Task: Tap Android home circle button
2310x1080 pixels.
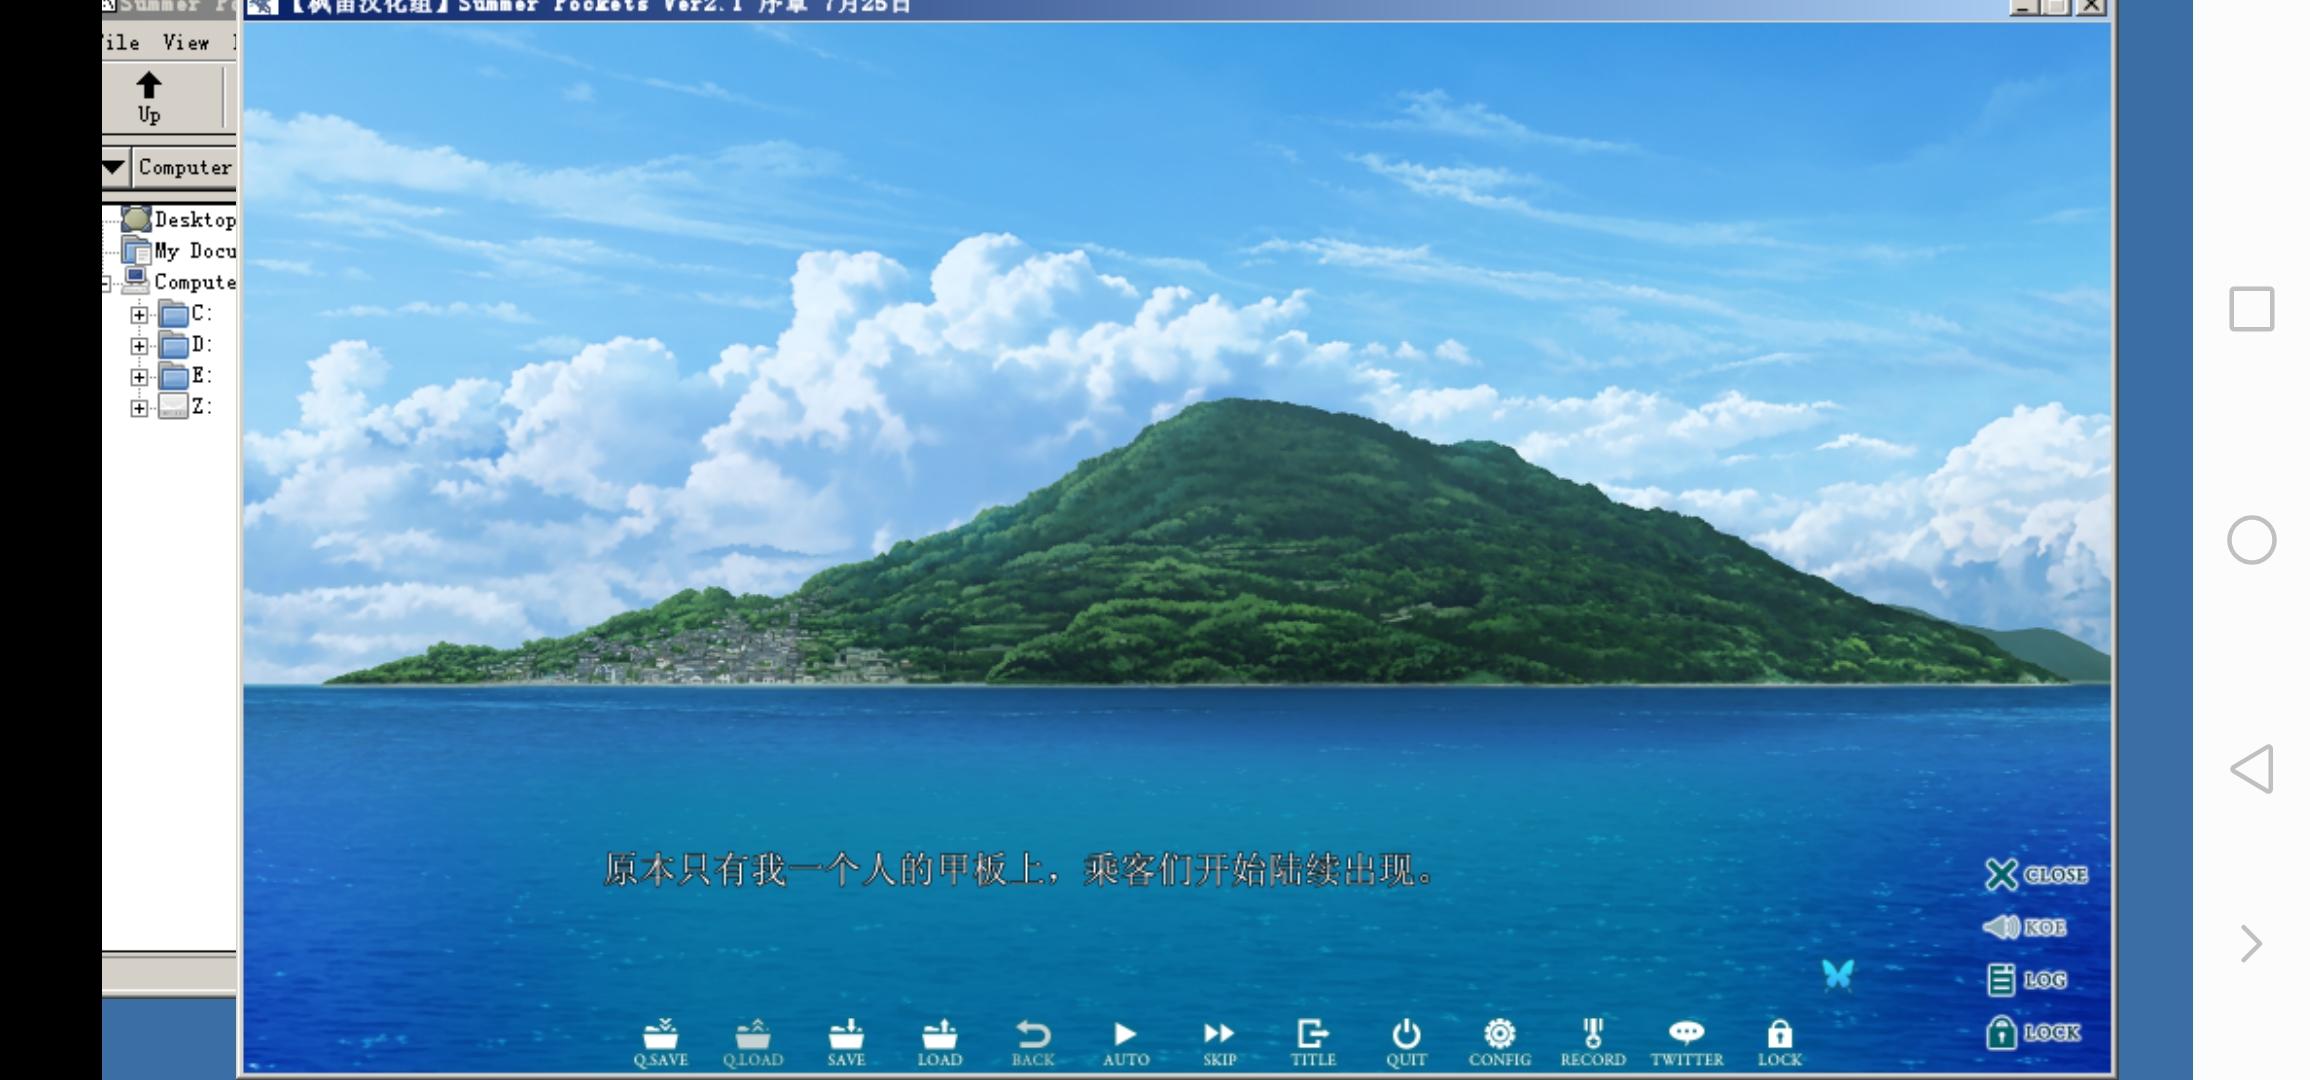Action: (2252, 540)
